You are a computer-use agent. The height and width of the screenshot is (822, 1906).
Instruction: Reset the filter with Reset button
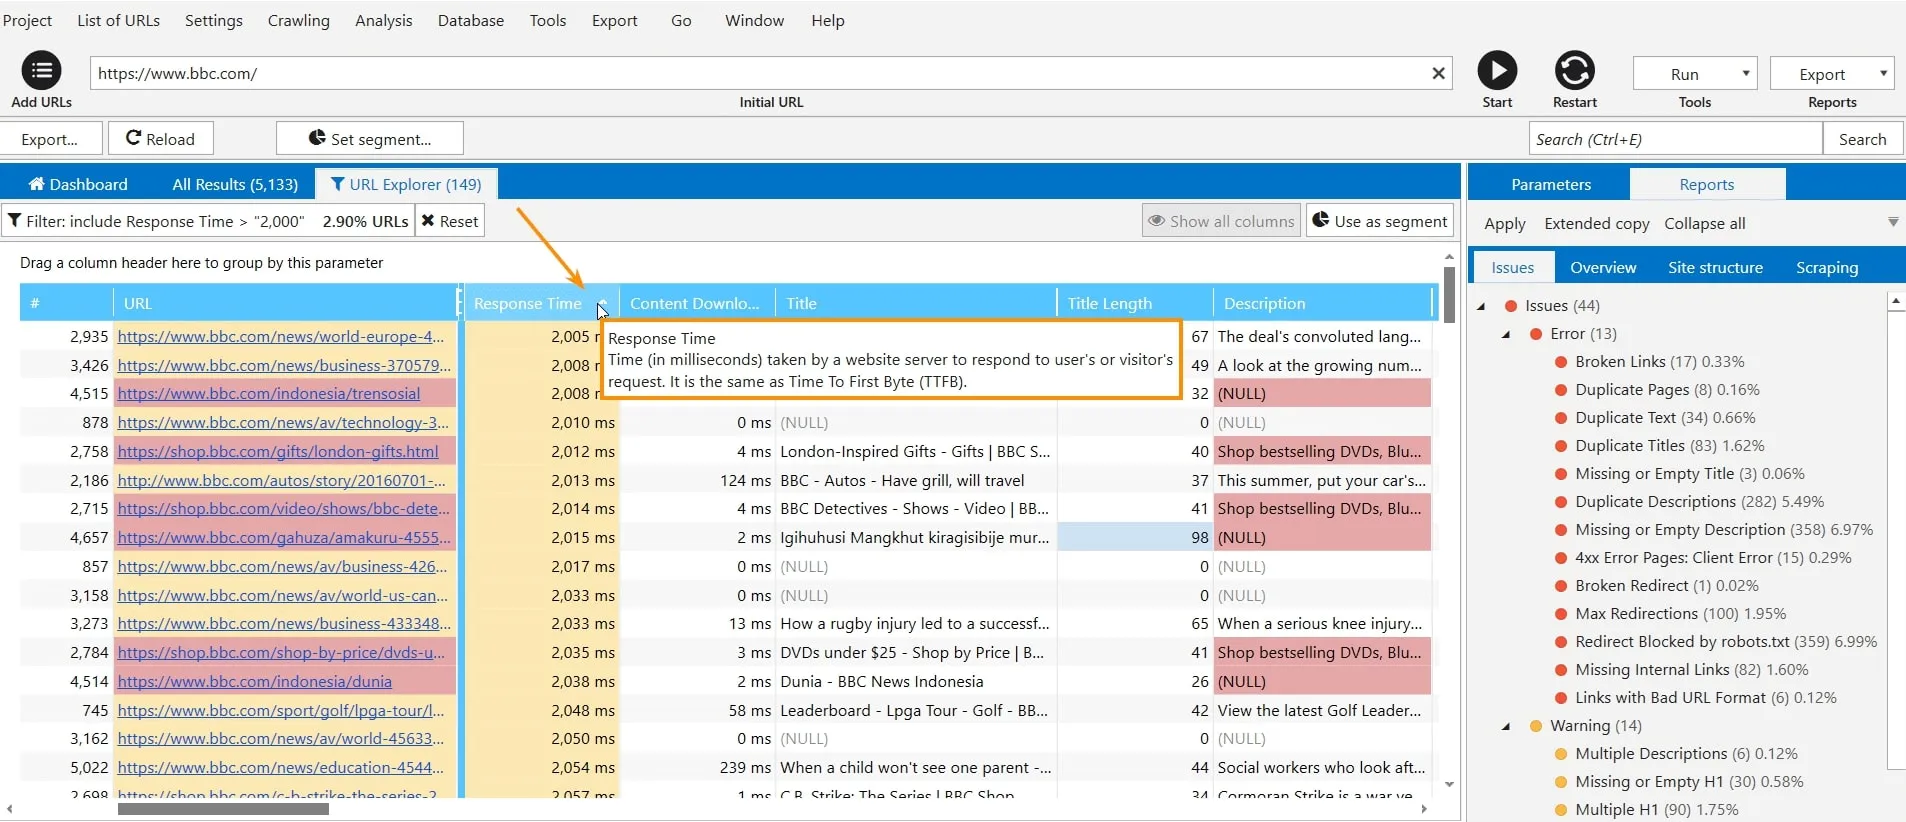[450, 221]
